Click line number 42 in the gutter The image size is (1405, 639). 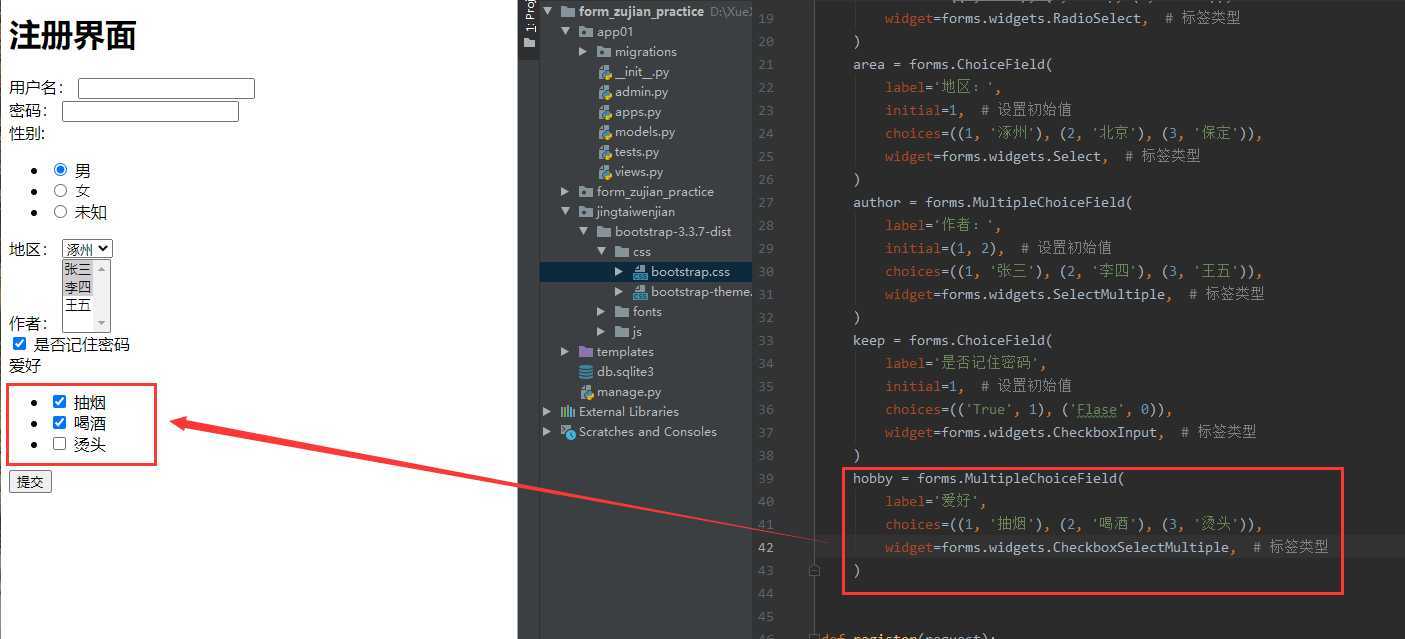click(766, 547)
